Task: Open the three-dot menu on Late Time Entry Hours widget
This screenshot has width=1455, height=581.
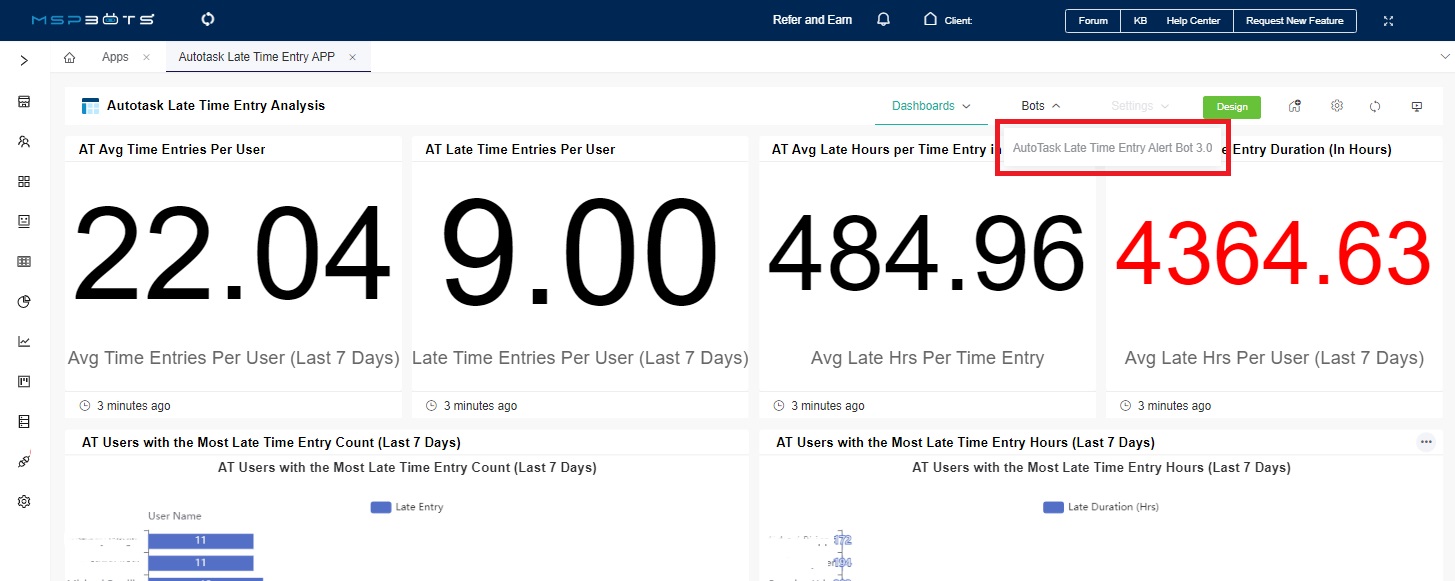Action: 1426,442
